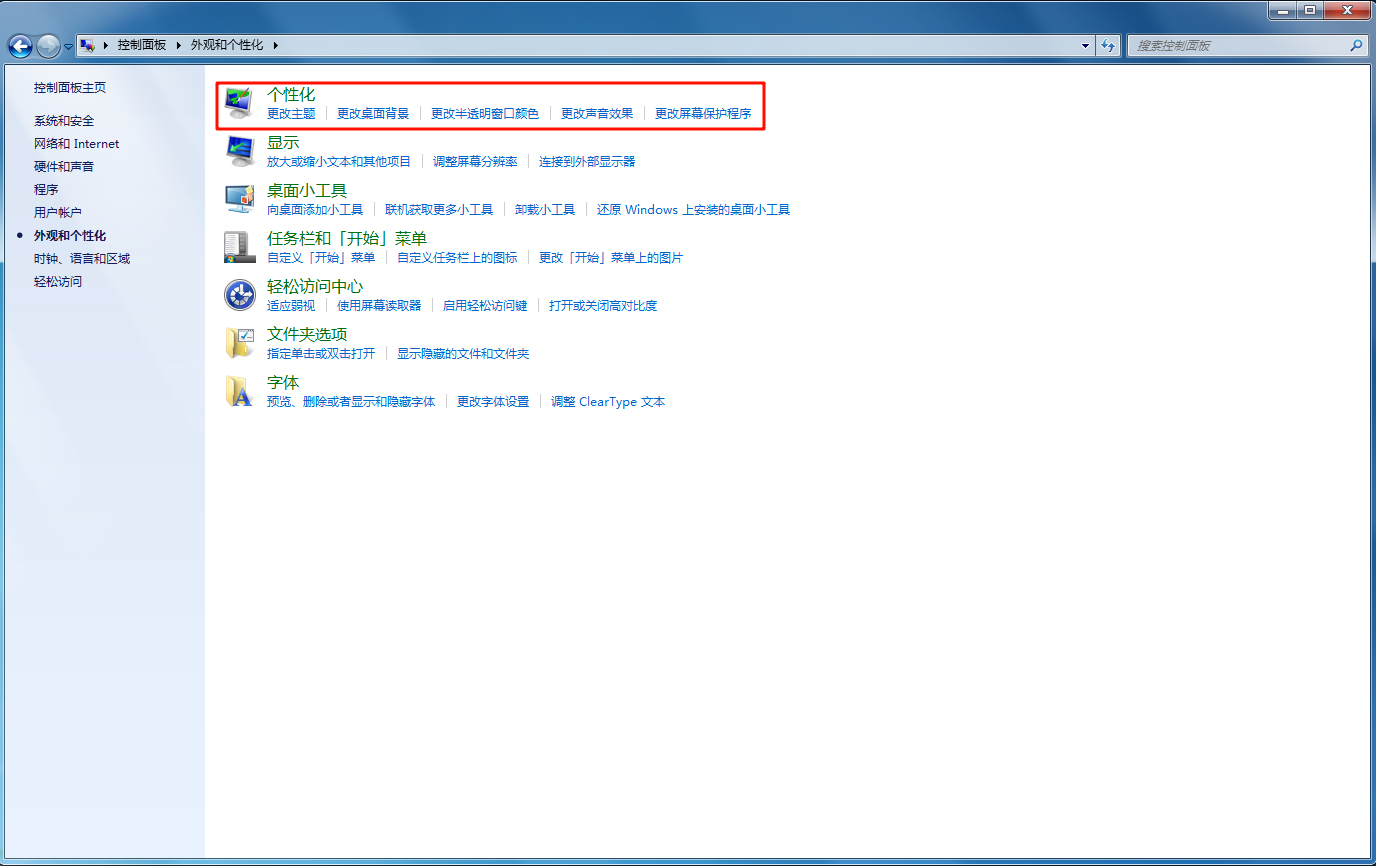Expand the arrow after 外观和个性化 in breadcrumb

click(275, 46)
